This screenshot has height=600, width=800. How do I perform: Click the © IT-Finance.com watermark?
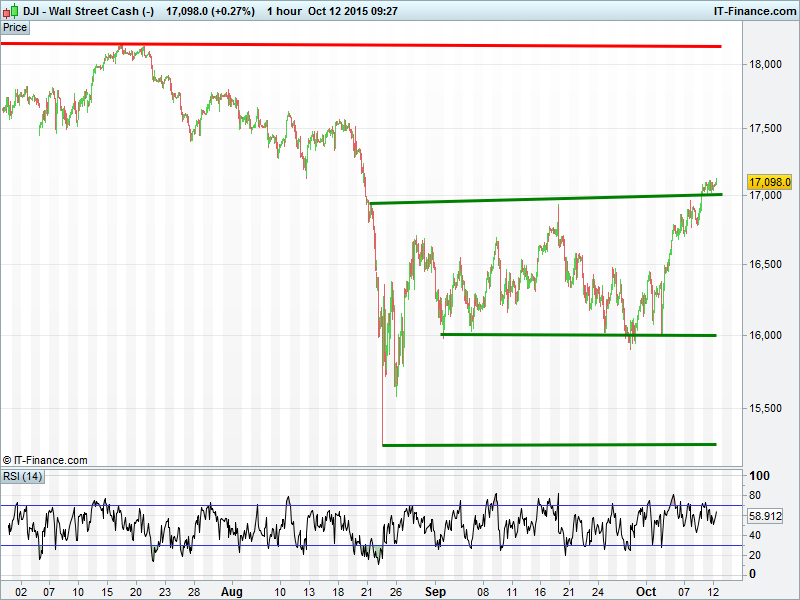45,460
